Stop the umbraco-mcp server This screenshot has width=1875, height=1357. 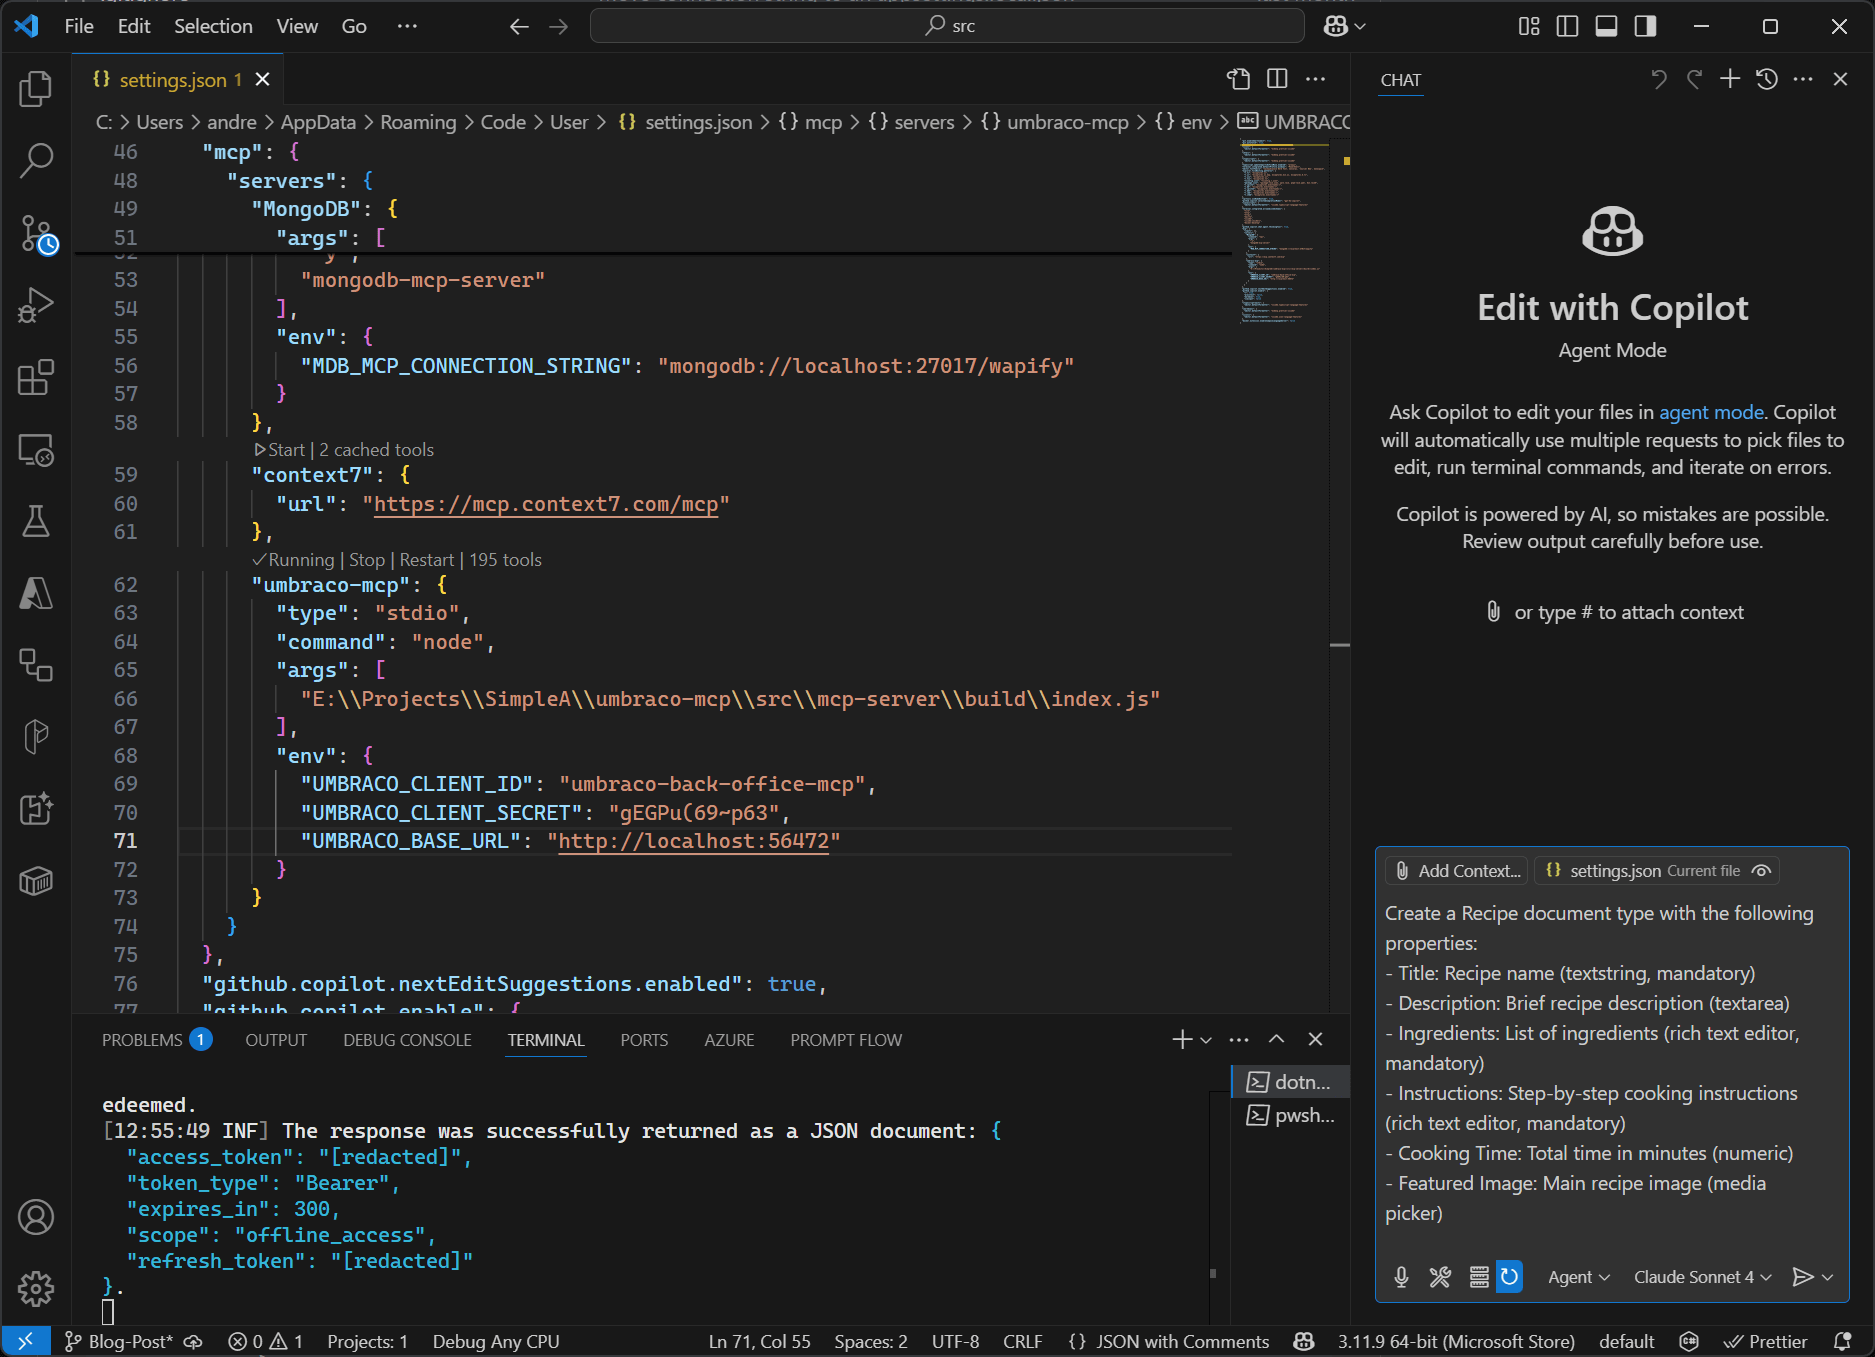(367, 560)
